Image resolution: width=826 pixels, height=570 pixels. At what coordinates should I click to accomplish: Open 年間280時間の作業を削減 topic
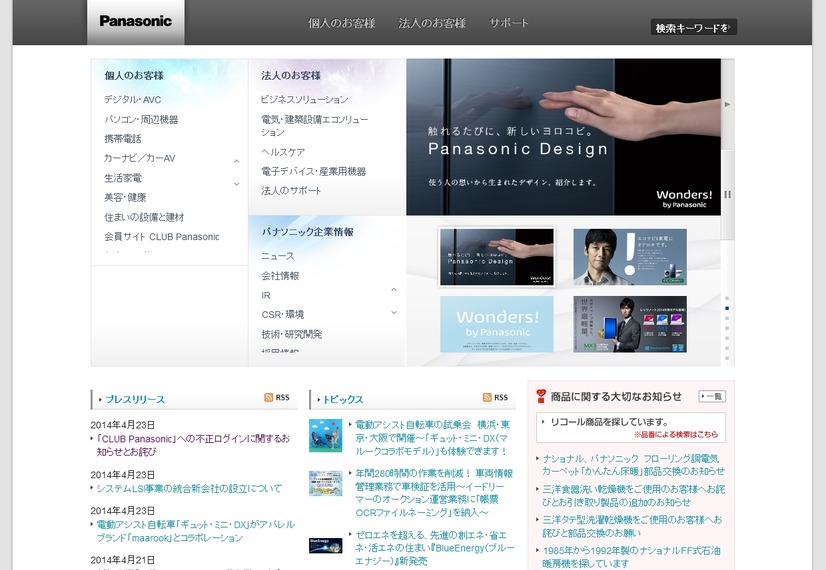tap(434, 493)
